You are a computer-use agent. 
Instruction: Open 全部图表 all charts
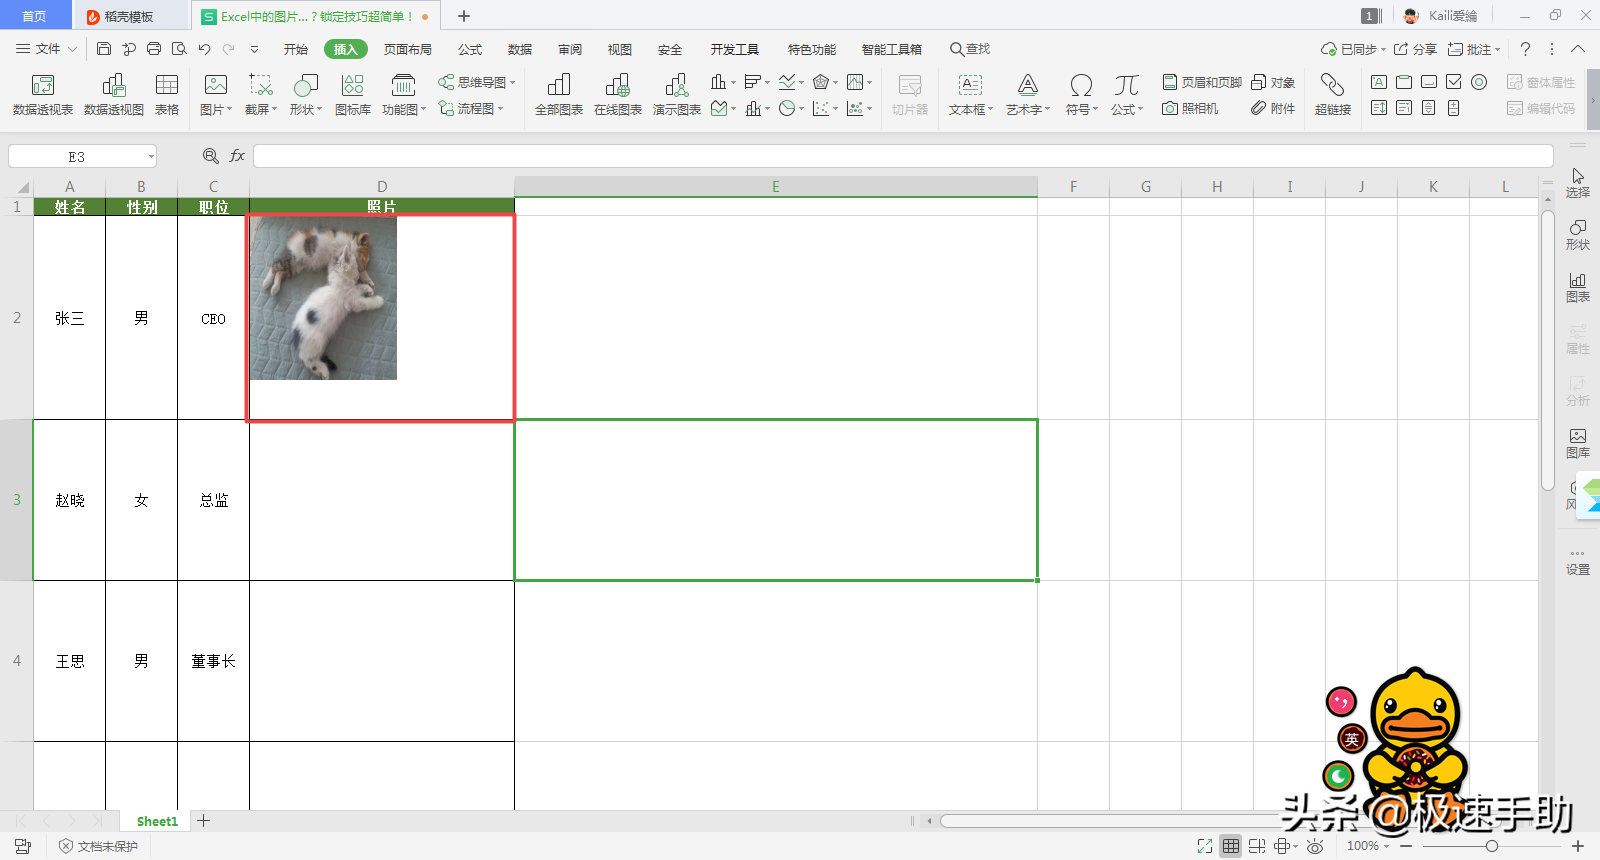(x=559, y=95)
